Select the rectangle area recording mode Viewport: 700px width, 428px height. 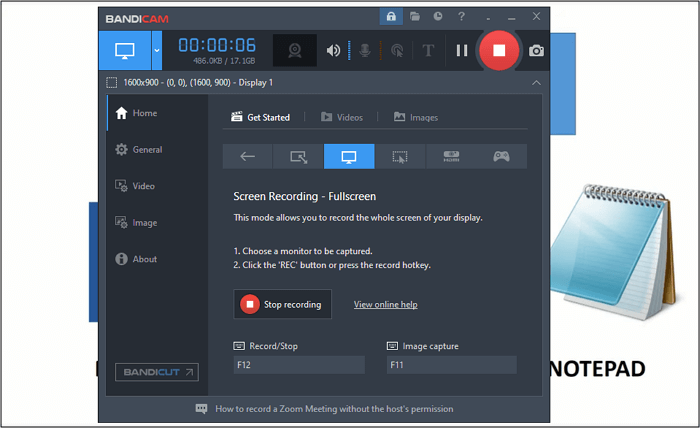(298, 156)
